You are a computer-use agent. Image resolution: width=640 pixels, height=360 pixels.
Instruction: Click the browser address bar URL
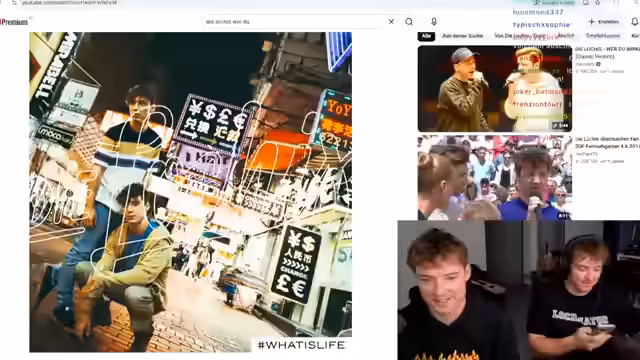[x=69, y=2]
